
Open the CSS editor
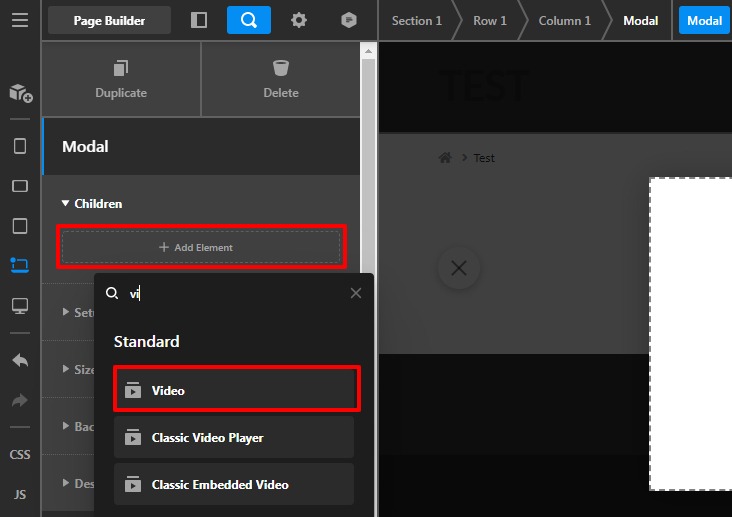coord(20,455)
